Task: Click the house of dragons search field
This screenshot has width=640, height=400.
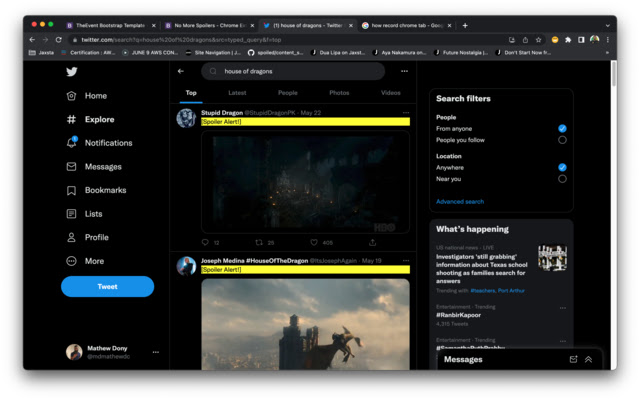Action: (293, 71)
